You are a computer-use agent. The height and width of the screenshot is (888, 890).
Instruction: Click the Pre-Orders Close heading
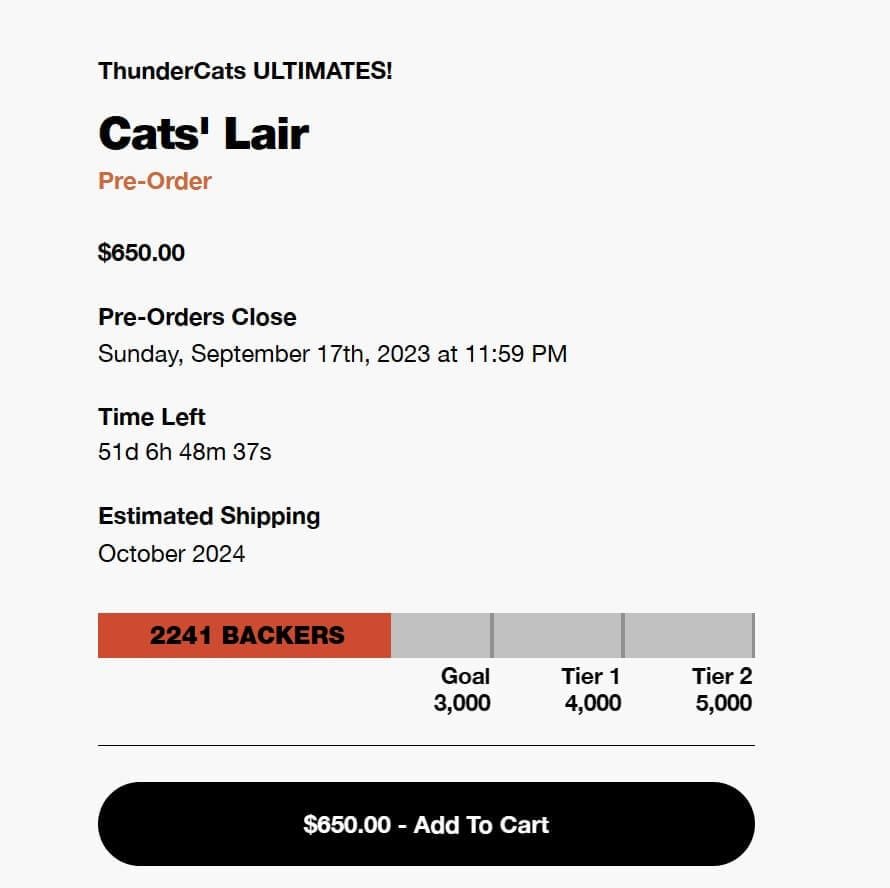[x=196, y=317]
